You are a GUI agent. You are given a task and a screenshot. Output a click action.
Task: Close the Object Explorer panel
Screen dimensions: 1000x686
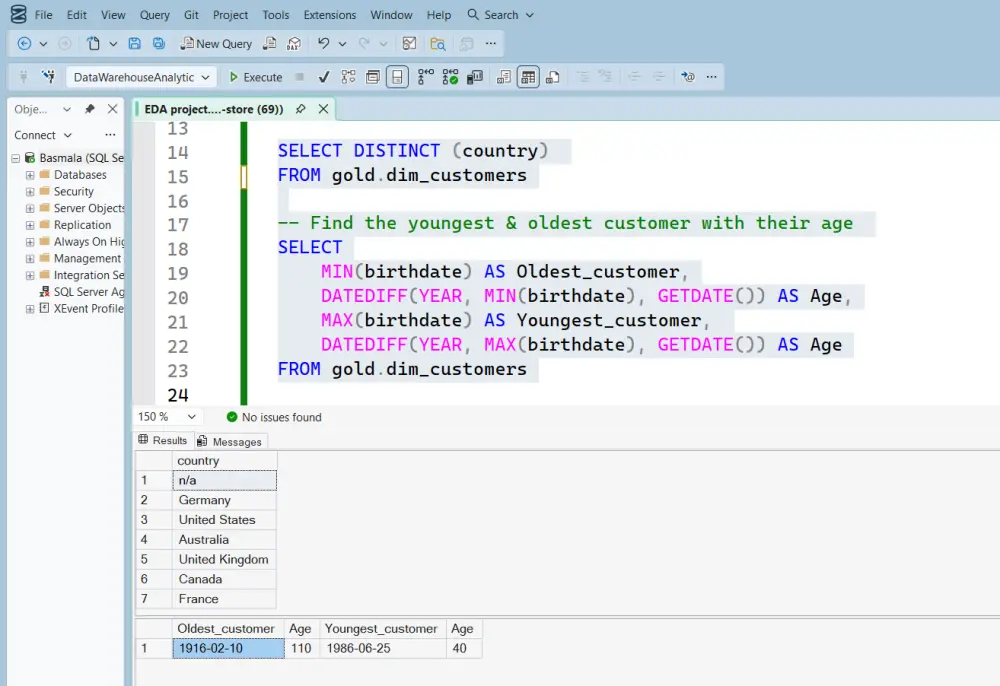point(112,109)
